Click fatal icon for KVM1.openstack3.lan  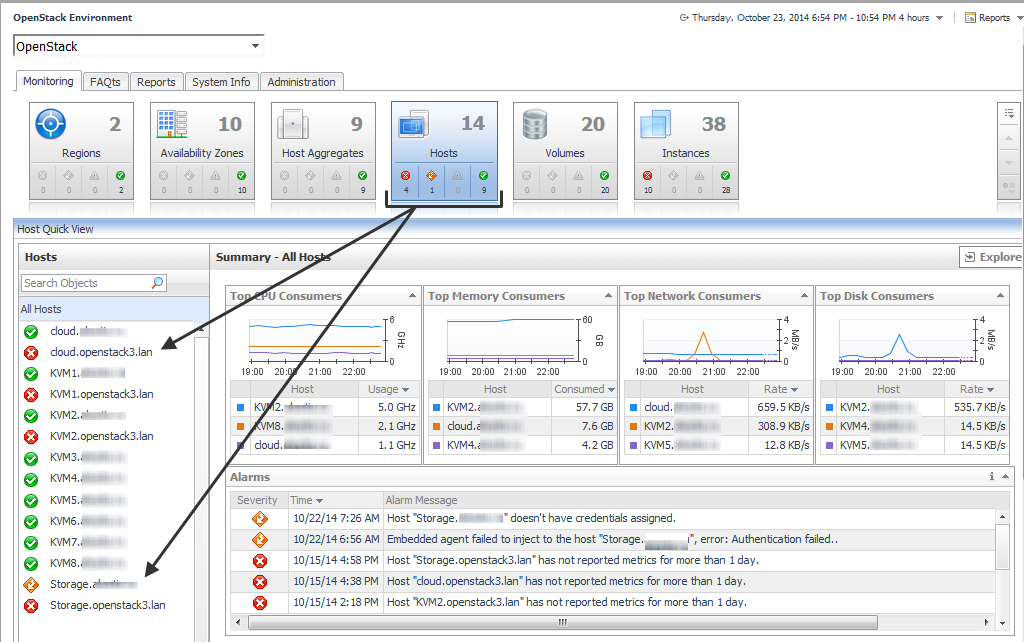tap(31, 394)
